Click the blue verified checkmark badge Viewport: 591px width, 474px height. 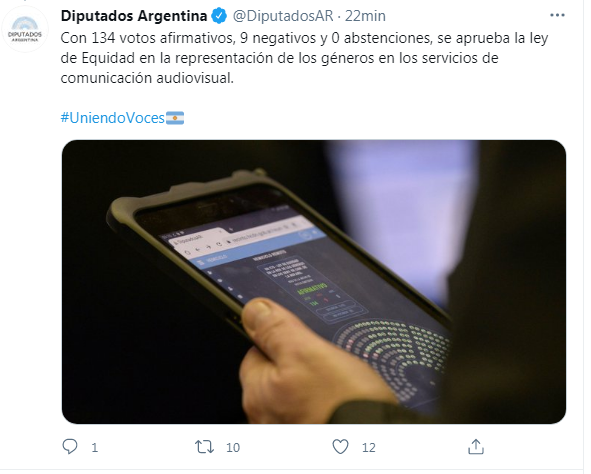pos(219,16)
